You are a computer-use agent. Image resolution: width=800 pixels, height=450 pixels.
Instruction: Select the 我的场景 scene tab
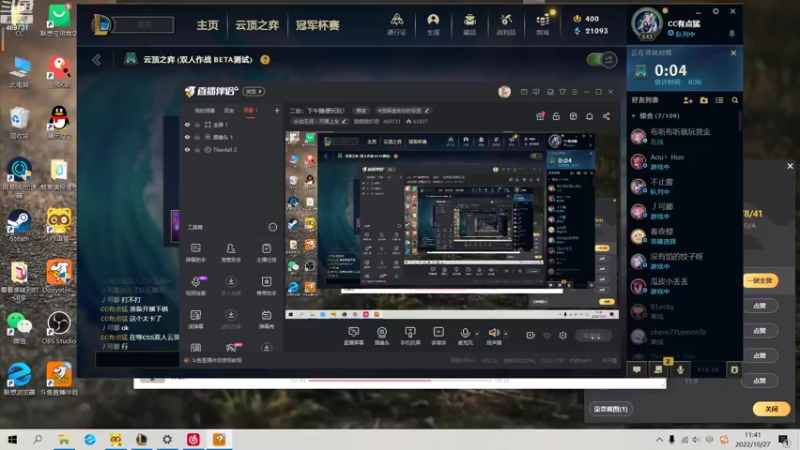[205, 110]
